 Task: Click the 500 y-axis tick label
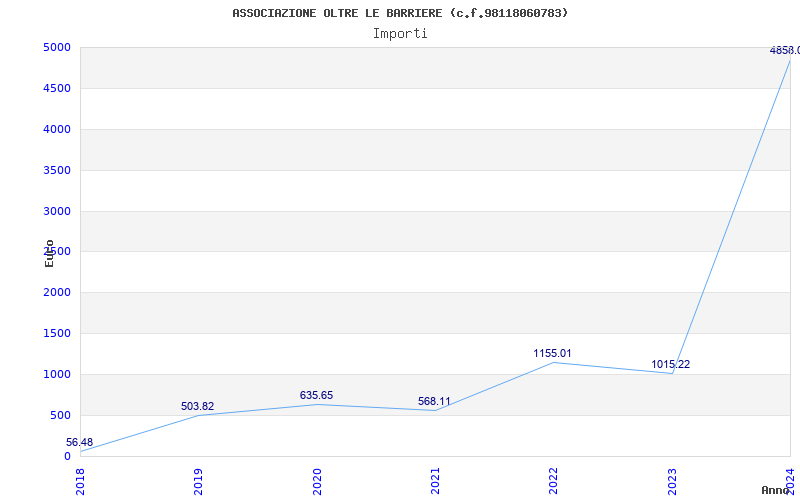(x=60, y=415)
